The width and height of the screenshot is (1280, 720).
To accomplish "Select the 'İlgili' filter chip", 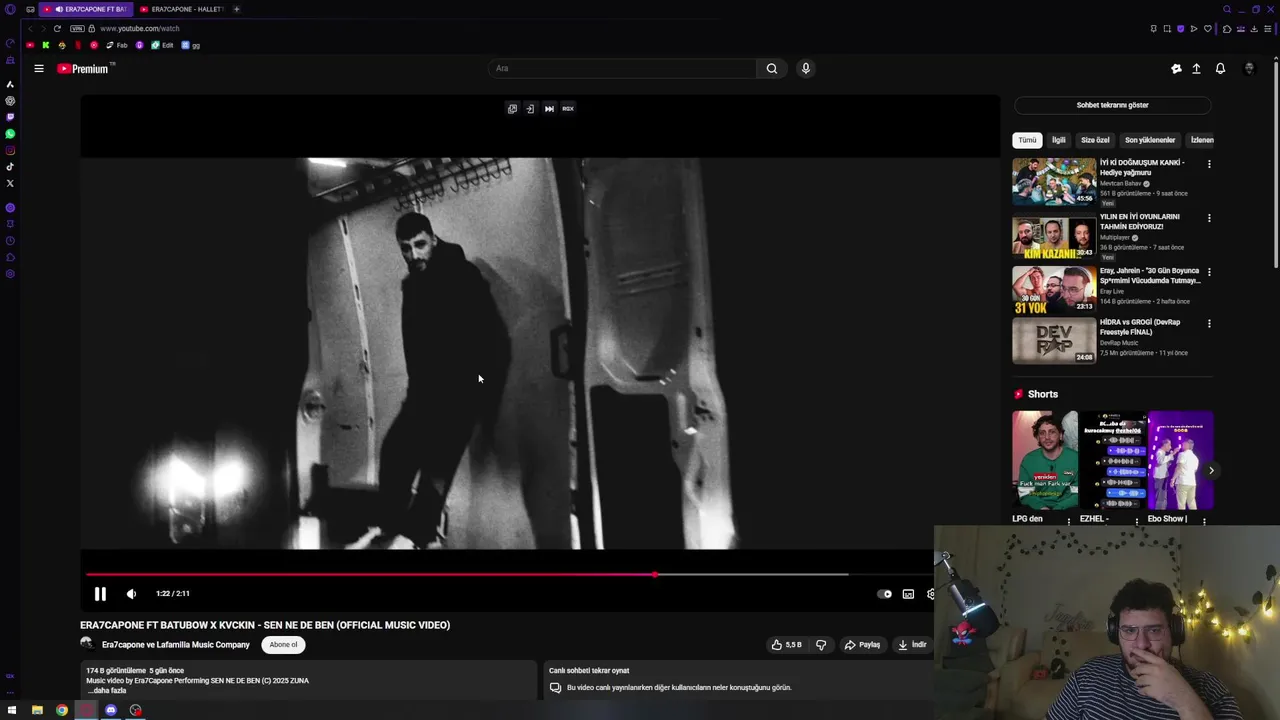I will pyautogui.click(x=1058, y=140).
